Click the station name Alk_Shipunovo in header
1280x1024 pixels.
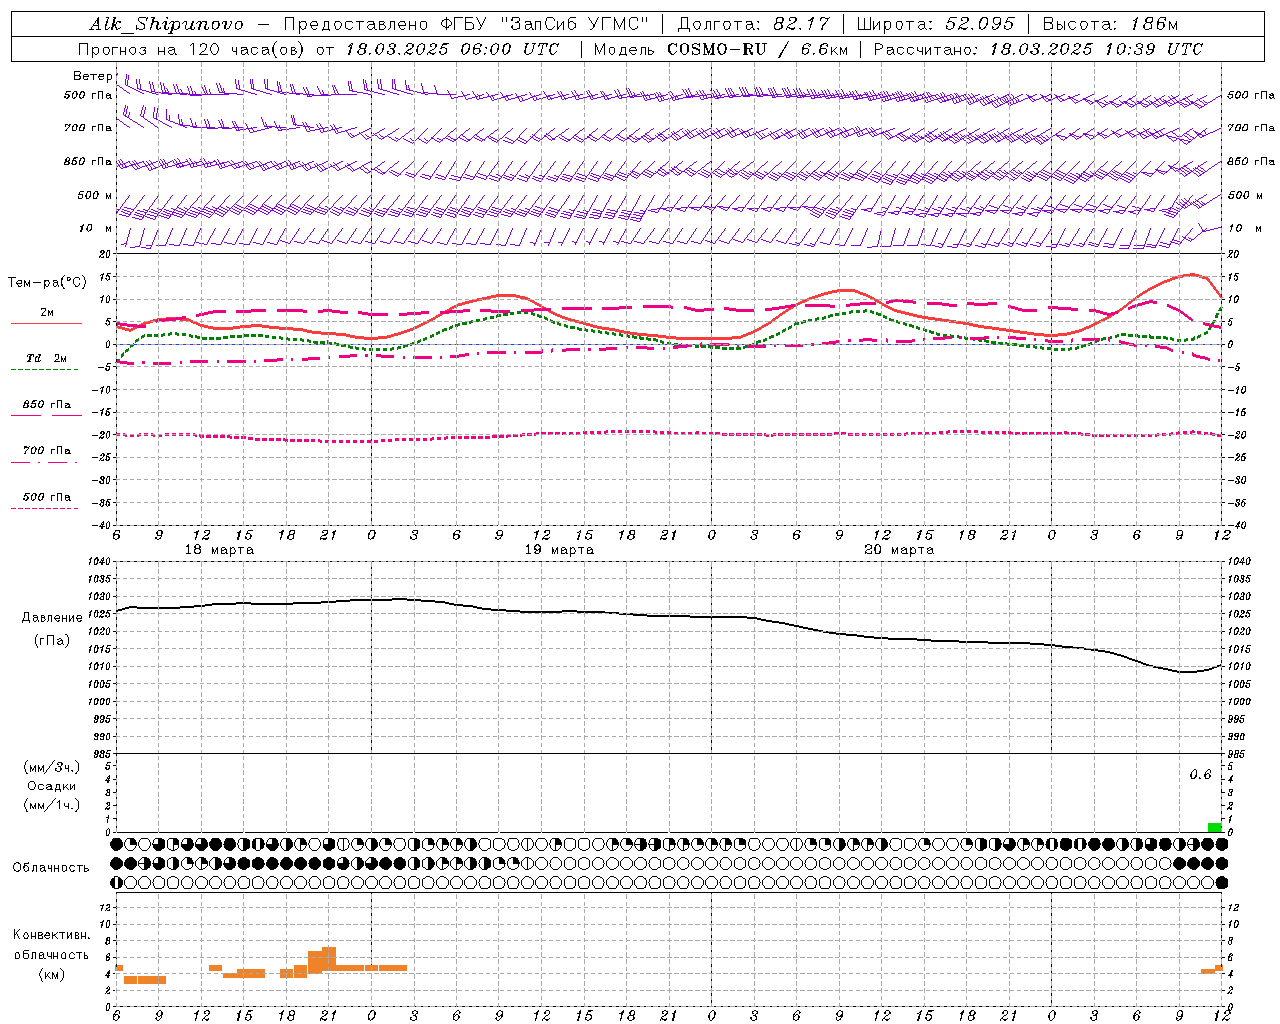(165, 25)
